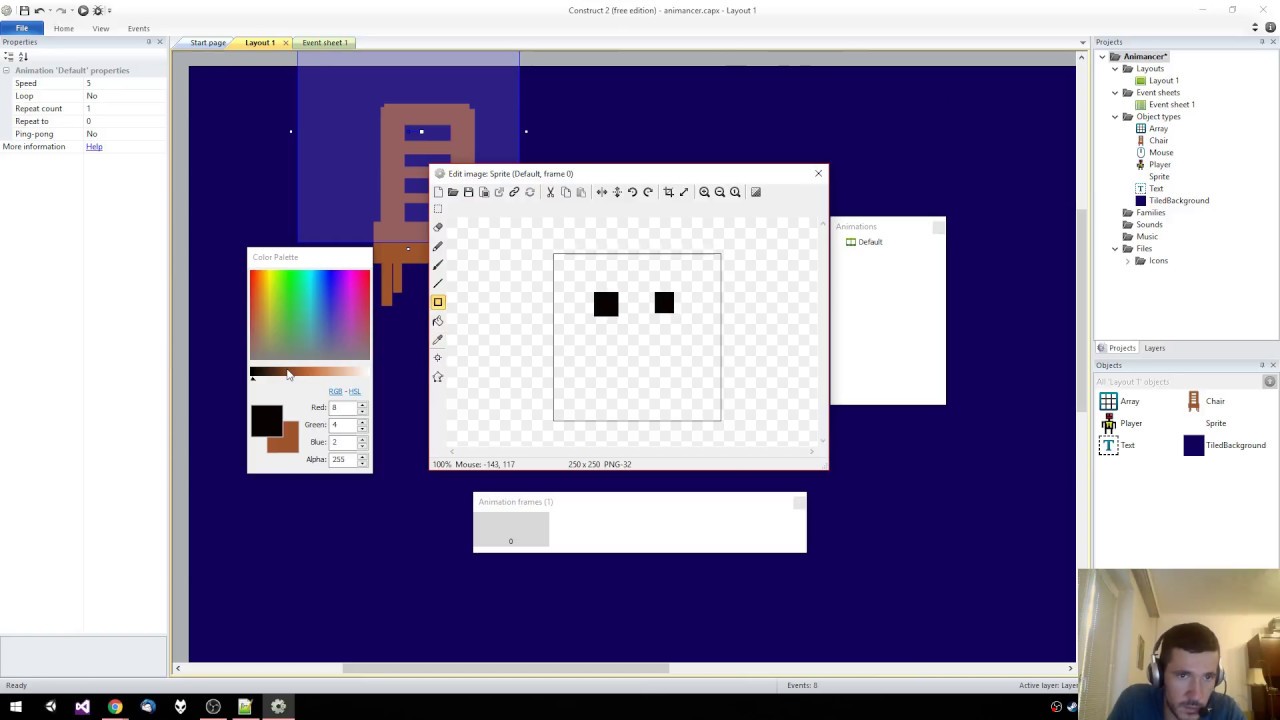
Task: Click the Red value input field
Action: pos(343,408)
